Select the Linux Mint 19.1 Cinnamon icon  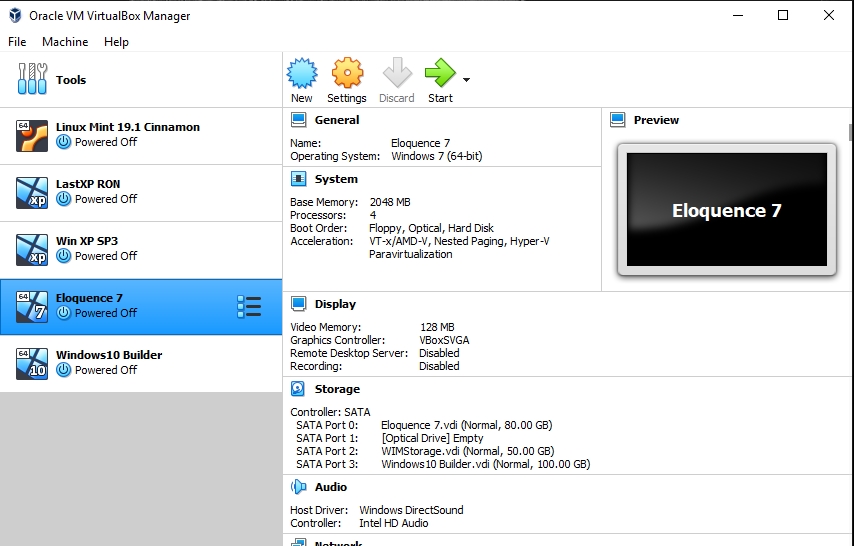coord(32,136)
